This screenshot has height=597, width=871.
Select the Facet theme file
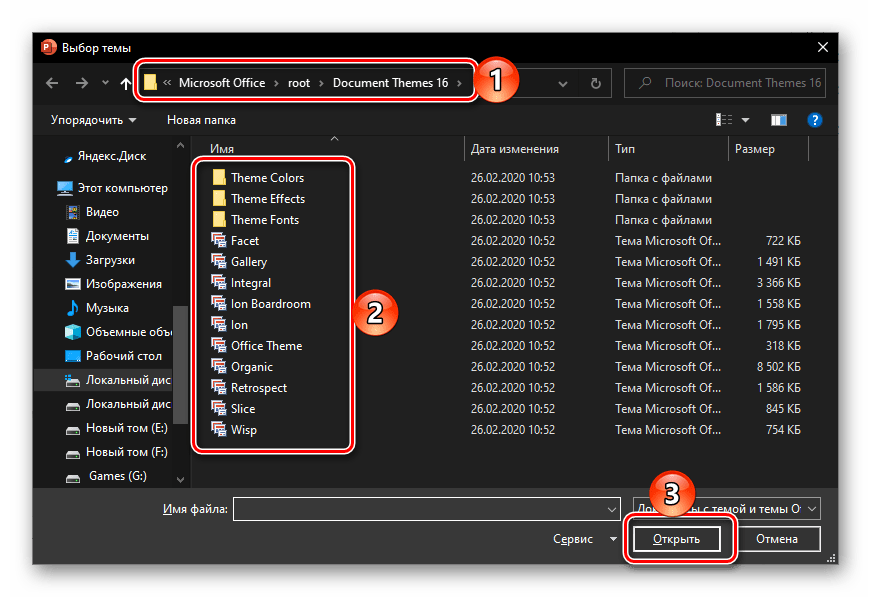coord(245,241)
